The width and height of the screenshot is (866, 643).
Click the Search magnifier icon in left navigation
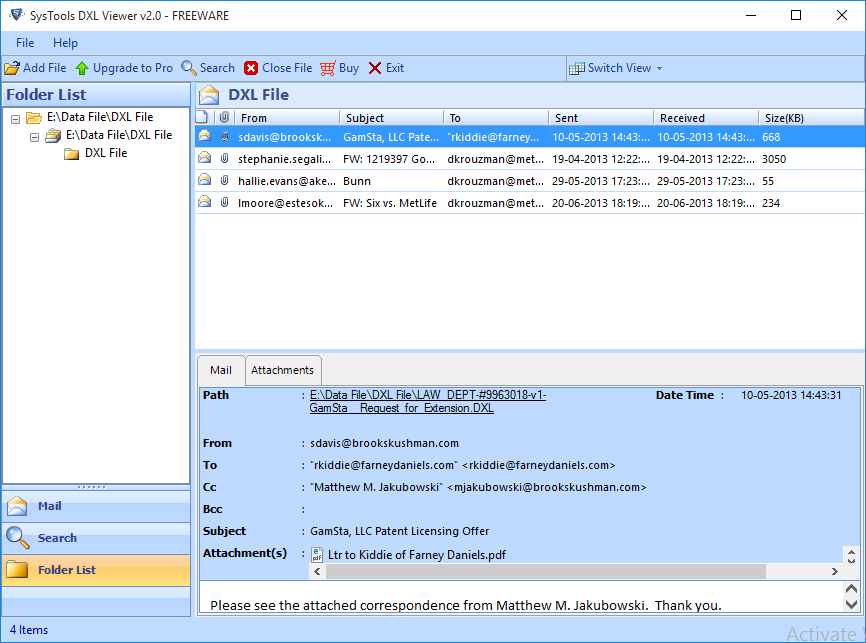(x=18, y=537)
